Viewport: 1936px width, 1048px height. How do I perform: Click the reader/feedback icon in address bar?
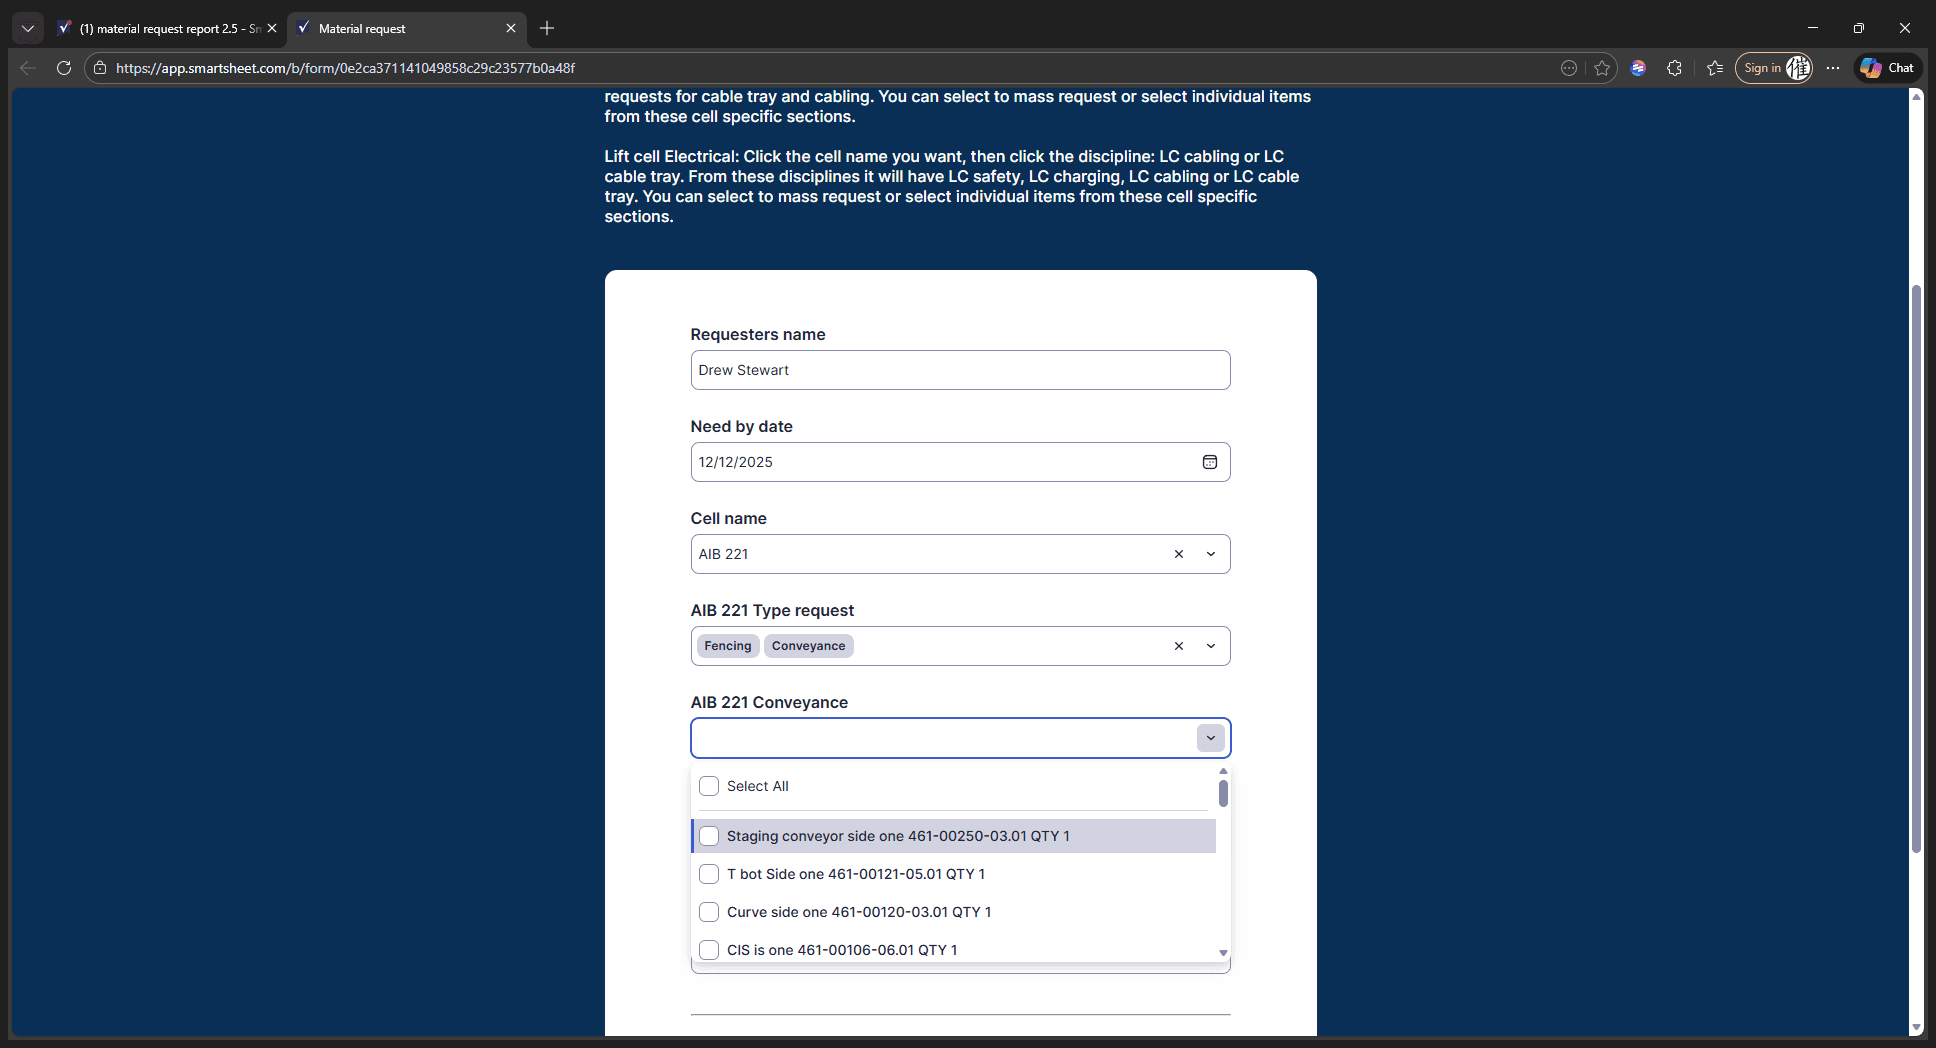[x=1569, y=68]
